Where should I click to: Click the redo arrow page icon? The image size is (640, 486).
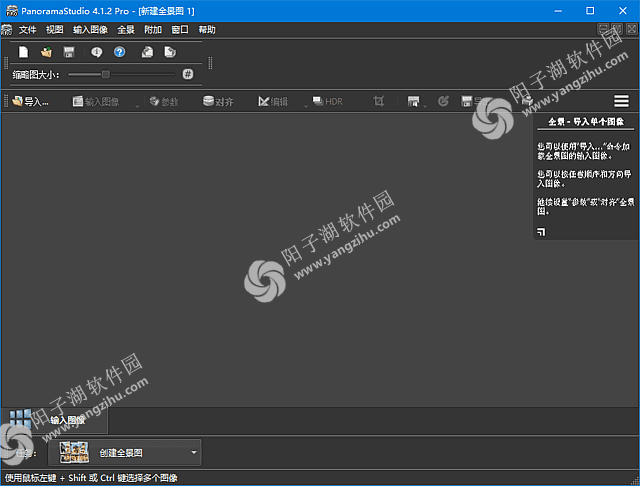[x=170, y=52]
